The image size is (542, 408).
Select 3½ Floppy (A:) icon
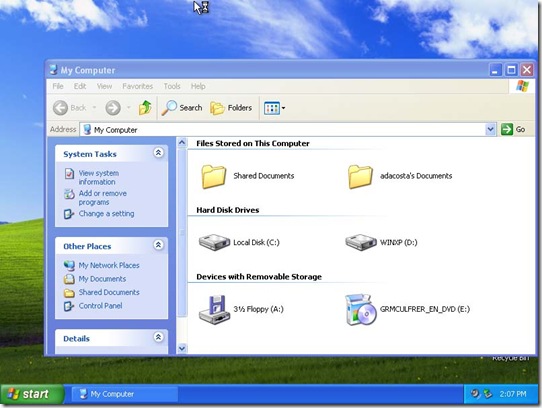click(x=214, y=309)
